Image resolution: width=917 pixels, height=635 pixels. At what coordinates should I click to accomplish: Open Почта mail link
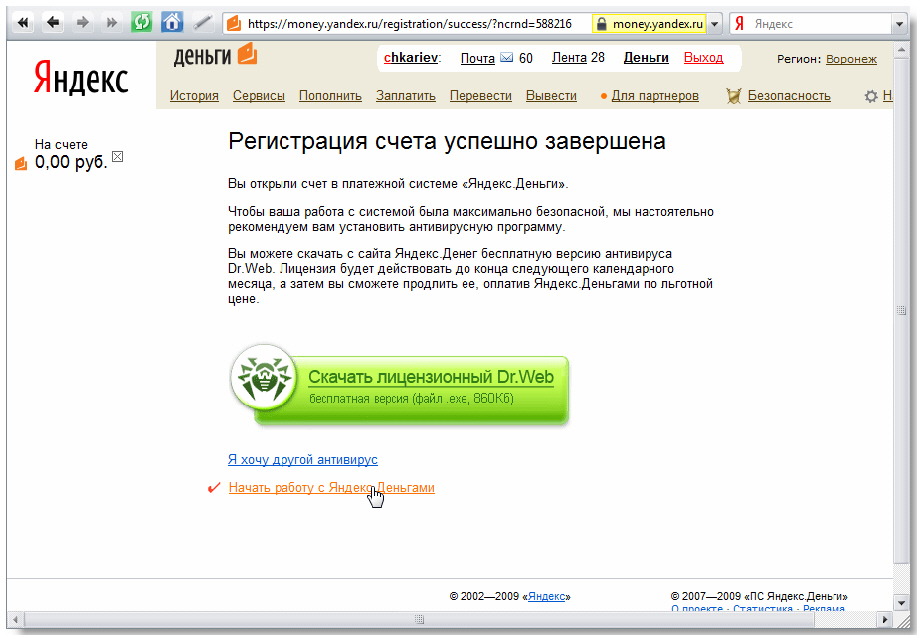[478, 58]
